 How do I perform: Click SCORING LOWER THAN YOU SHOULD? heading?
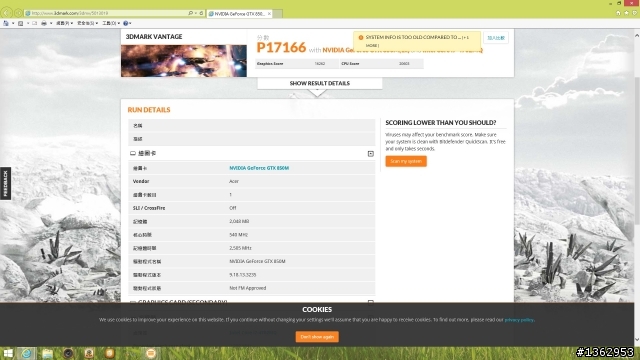(x=441, y=122)
